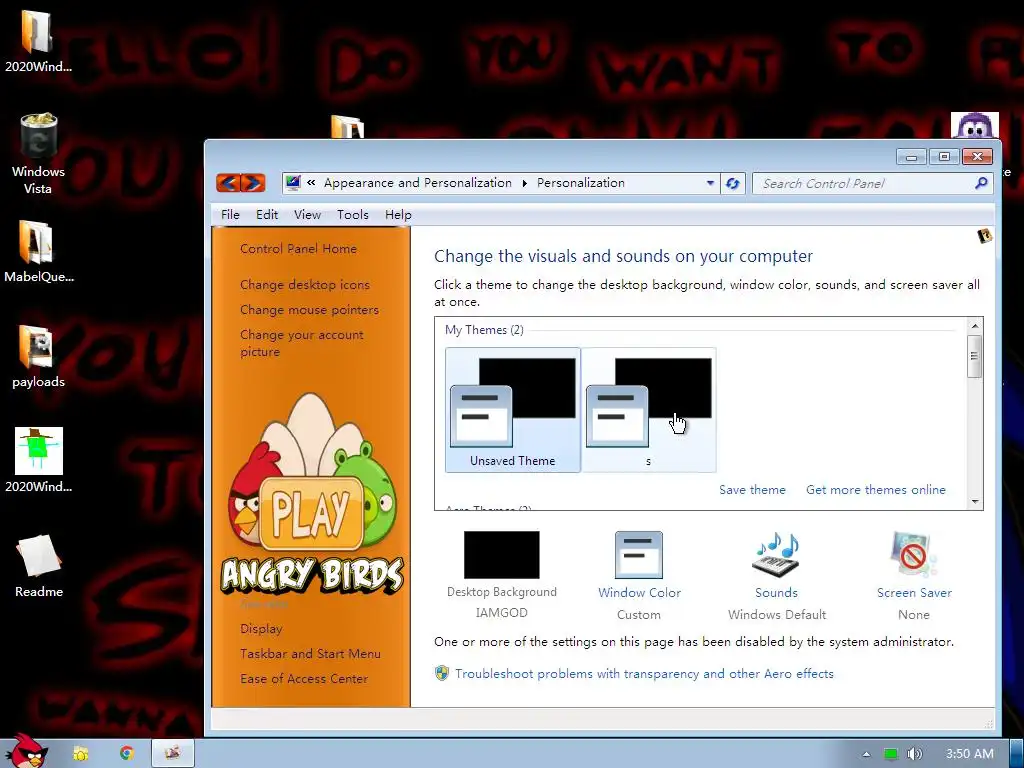The height and width of the screenshot is (768, 1024).
Task: Open the Help menu
Action: pyautogui.click(x=398, y=215)
